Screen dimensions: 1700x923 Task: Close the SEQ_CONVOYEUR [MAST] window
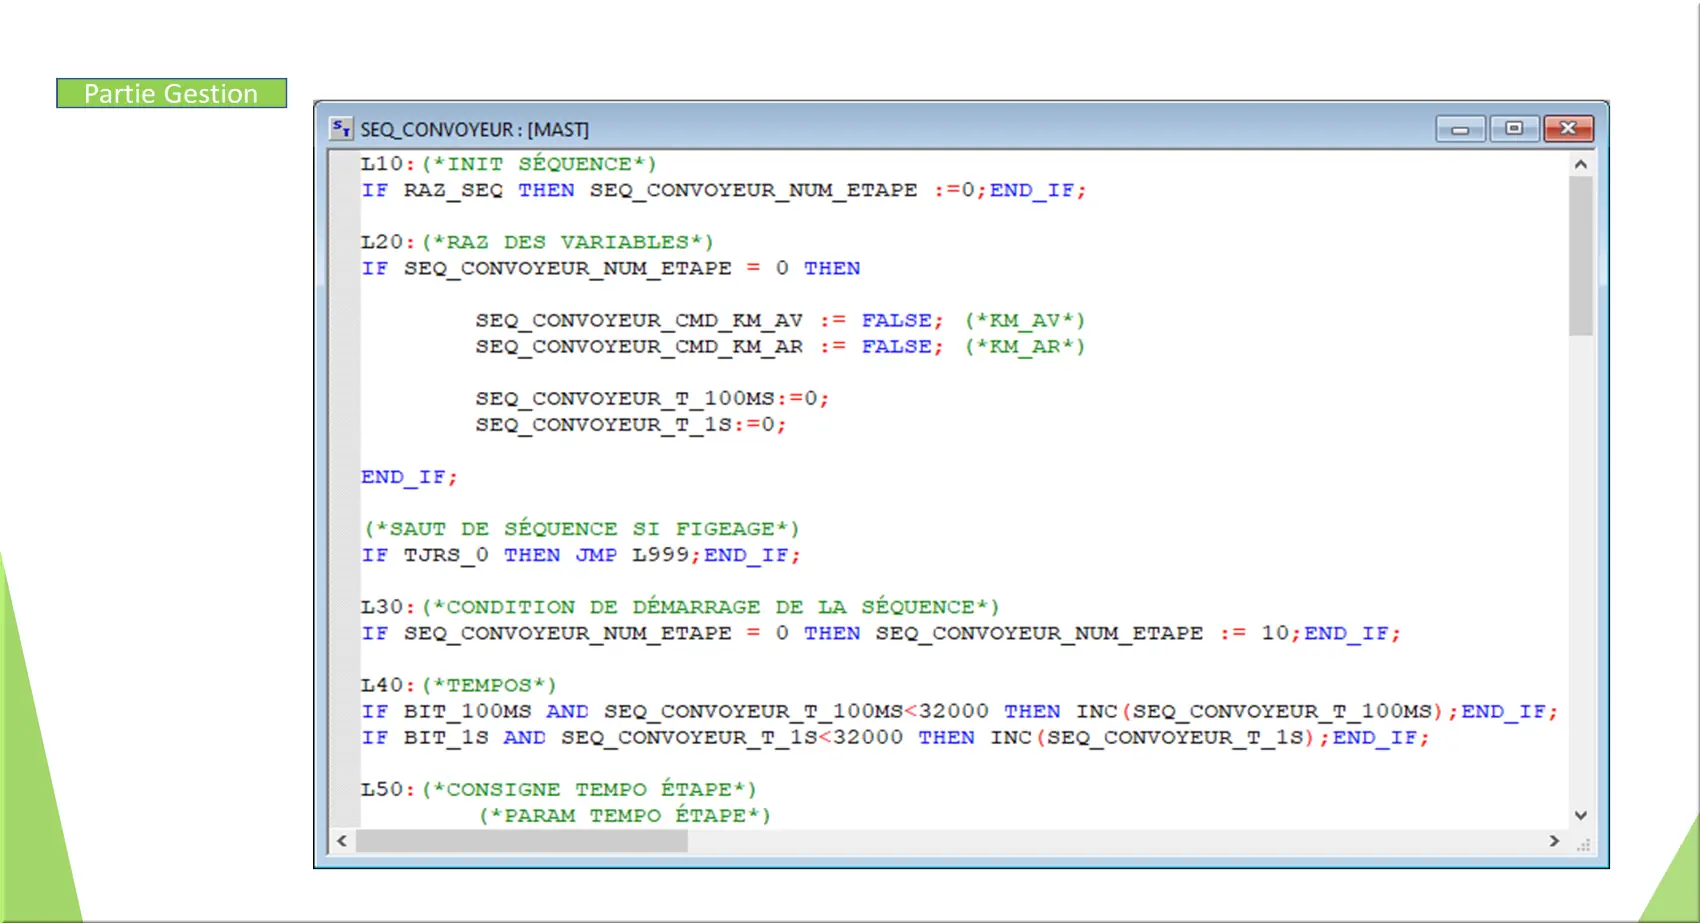tap(1568, 128)
